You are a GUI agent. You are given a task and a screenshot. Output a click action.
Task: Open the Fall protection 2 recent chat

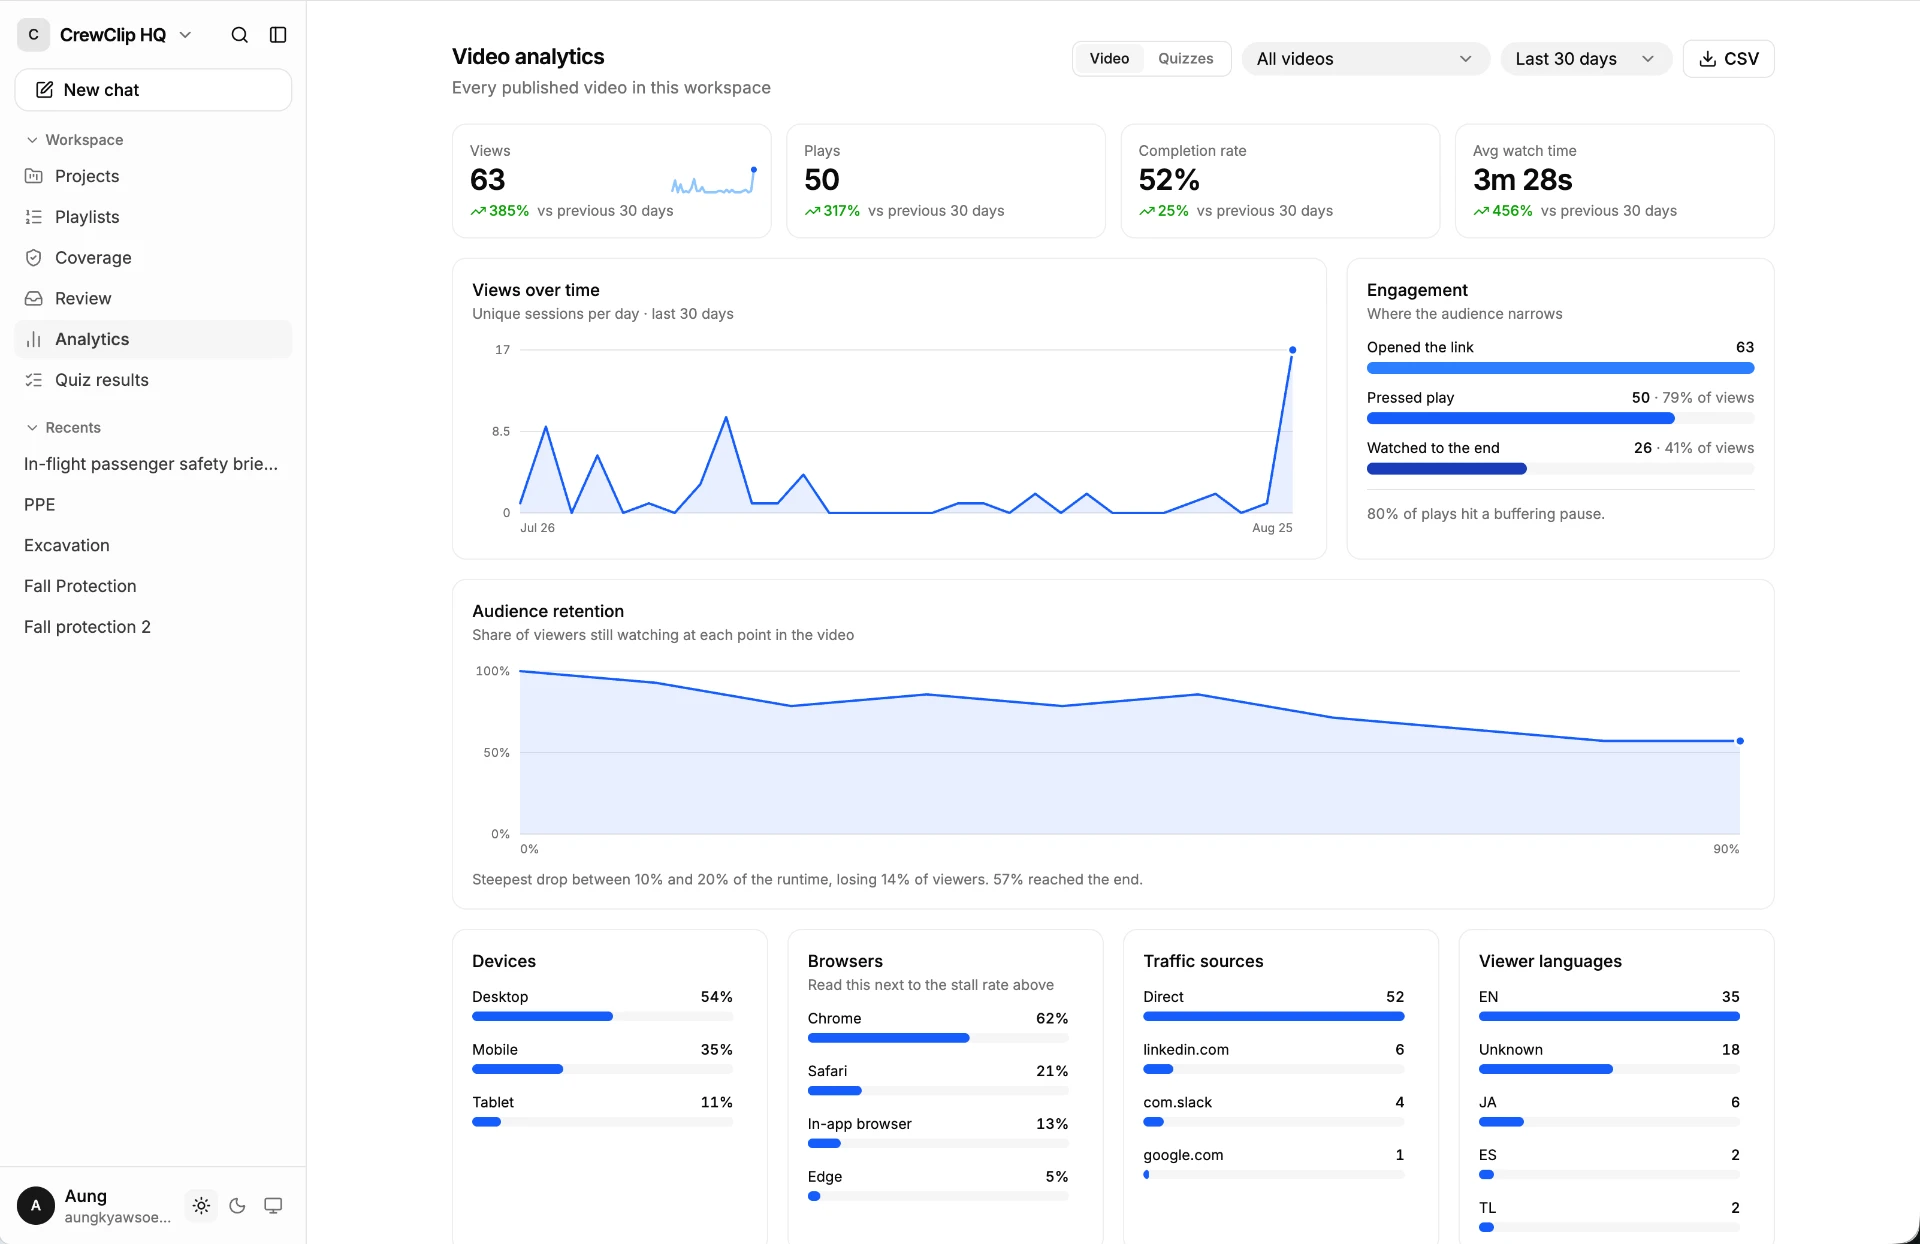tap(153, 627)
